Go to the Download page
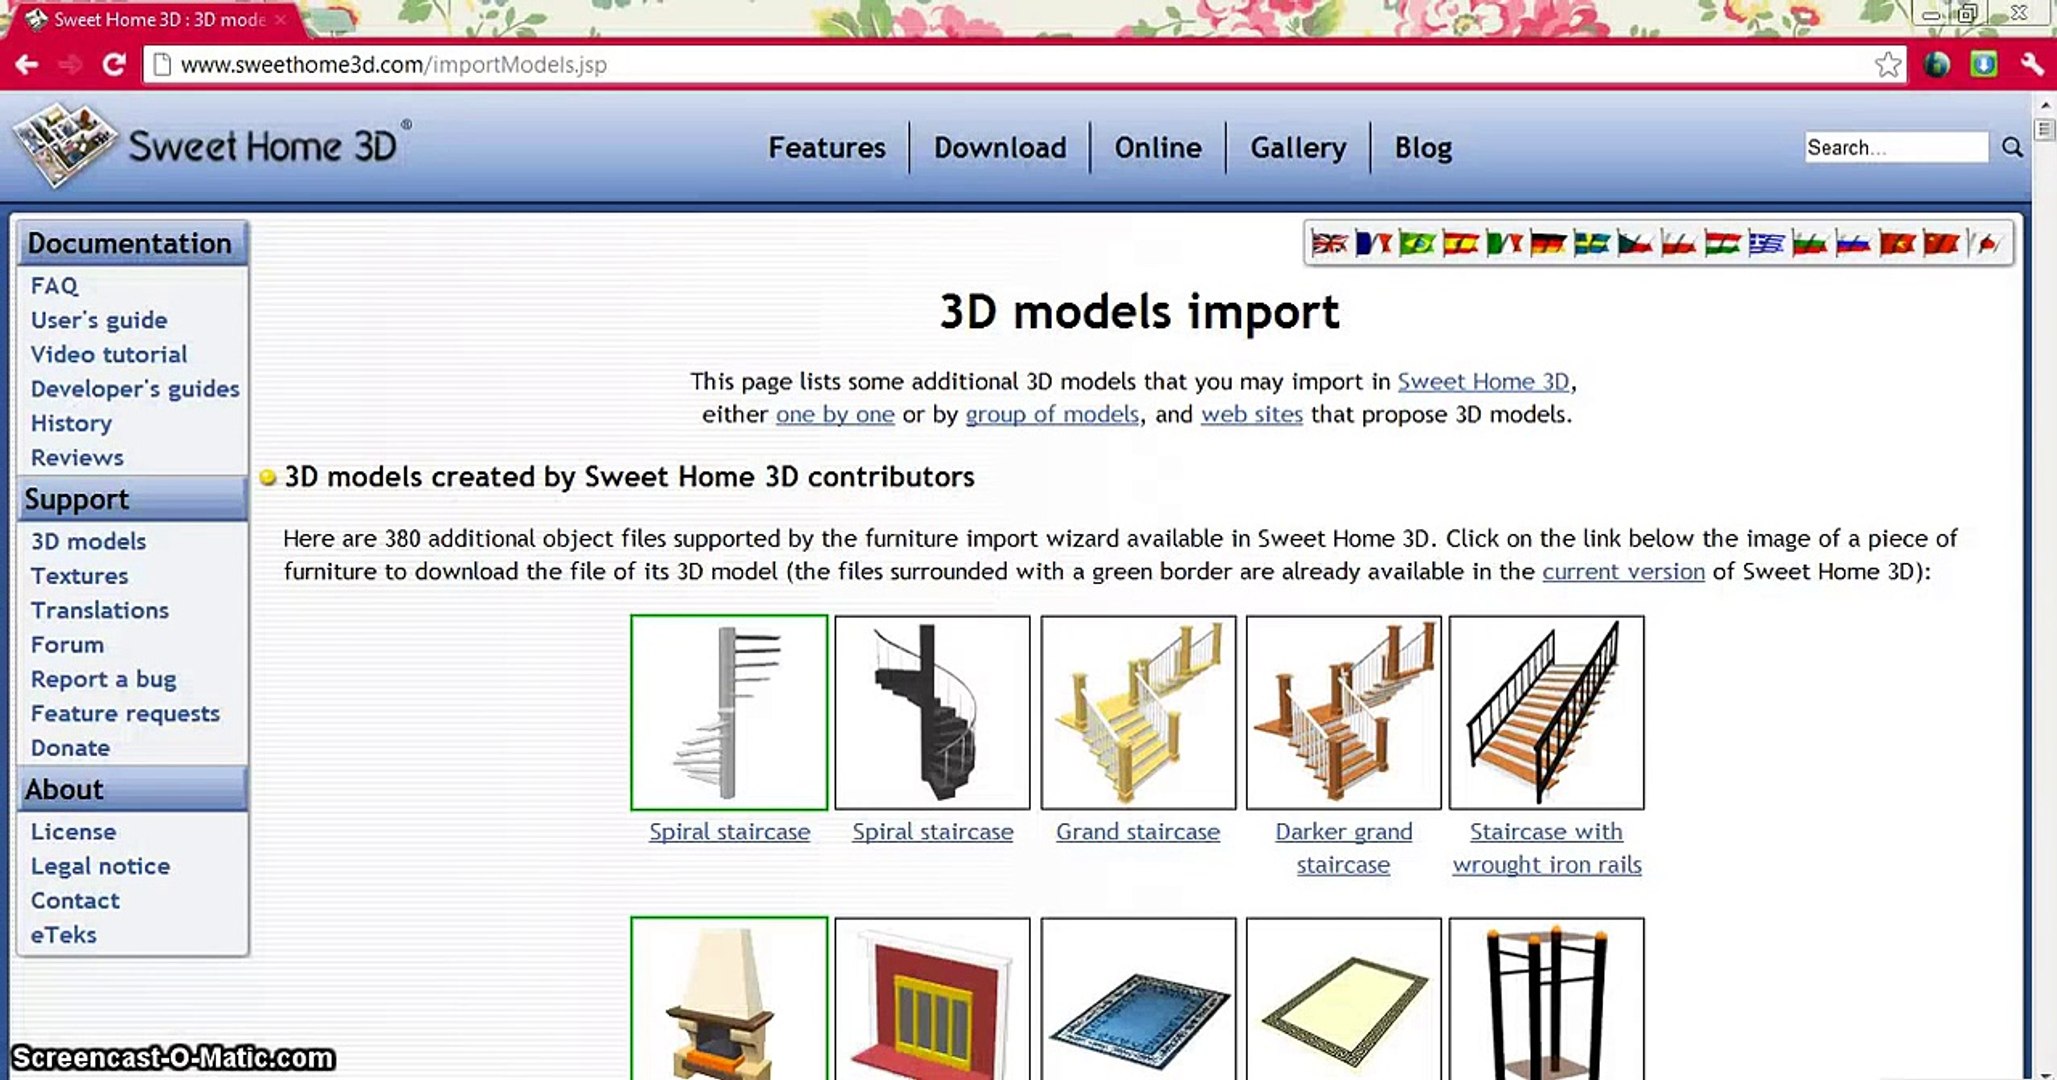 point(999,148)
